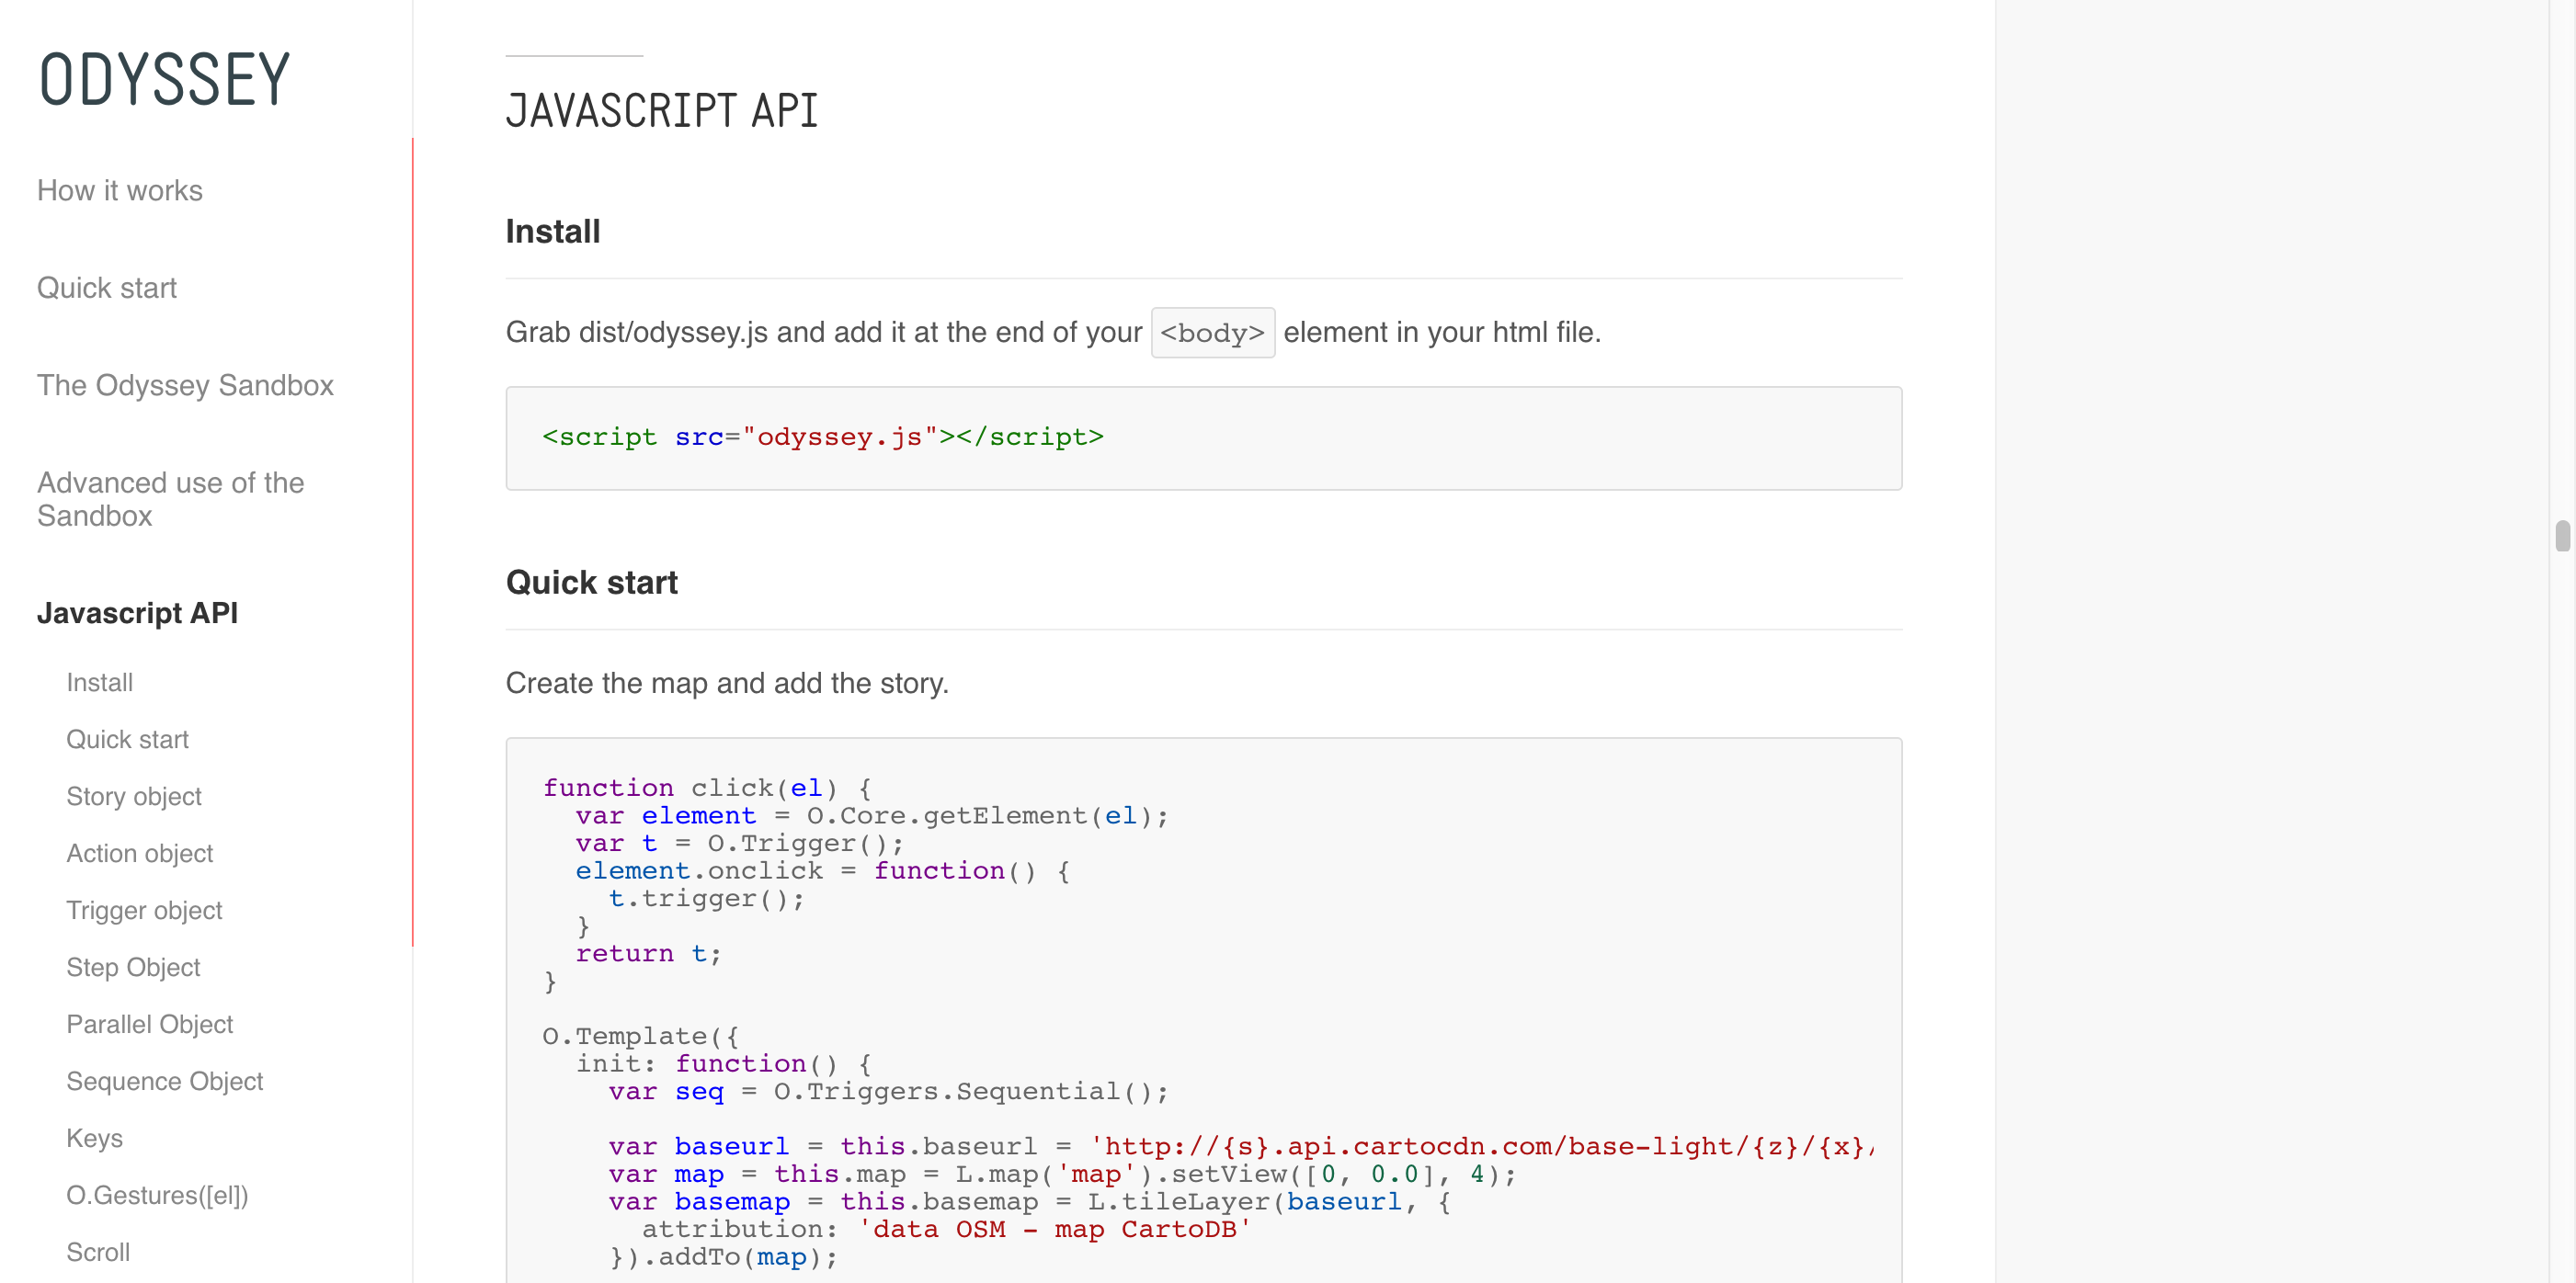Open the O.Gestures([el]) sidebar entry
Viewport: 2576px width, 1283px height.
157,1195
